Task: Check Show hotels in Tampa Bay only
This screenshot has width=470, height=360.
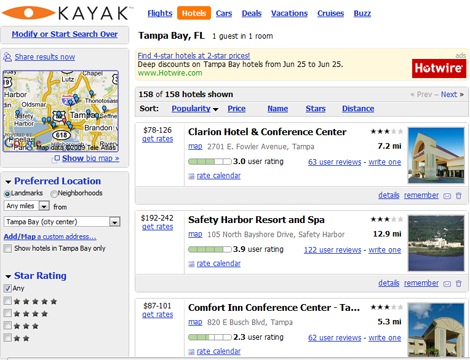Action: point(8,248)
